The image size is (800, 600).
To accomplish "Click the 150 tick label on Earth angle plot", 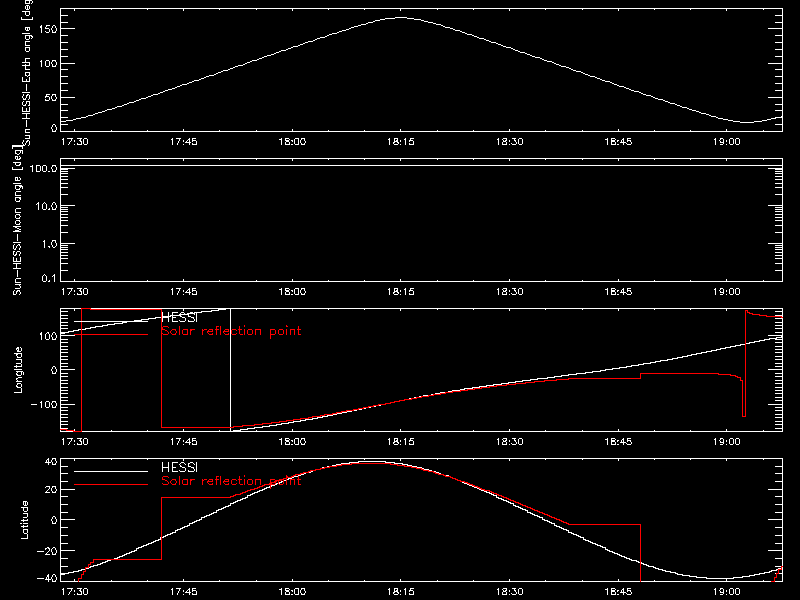I will 48,29.
